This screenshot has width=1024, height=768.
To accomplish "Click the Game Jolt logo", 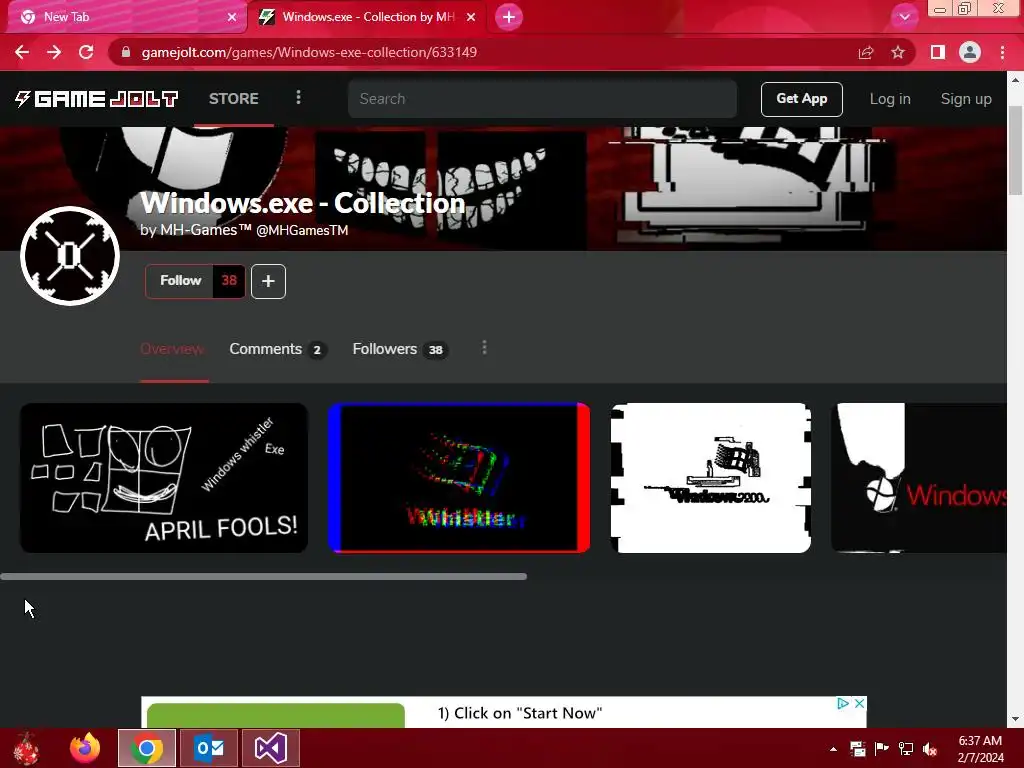I will point(96,99).
